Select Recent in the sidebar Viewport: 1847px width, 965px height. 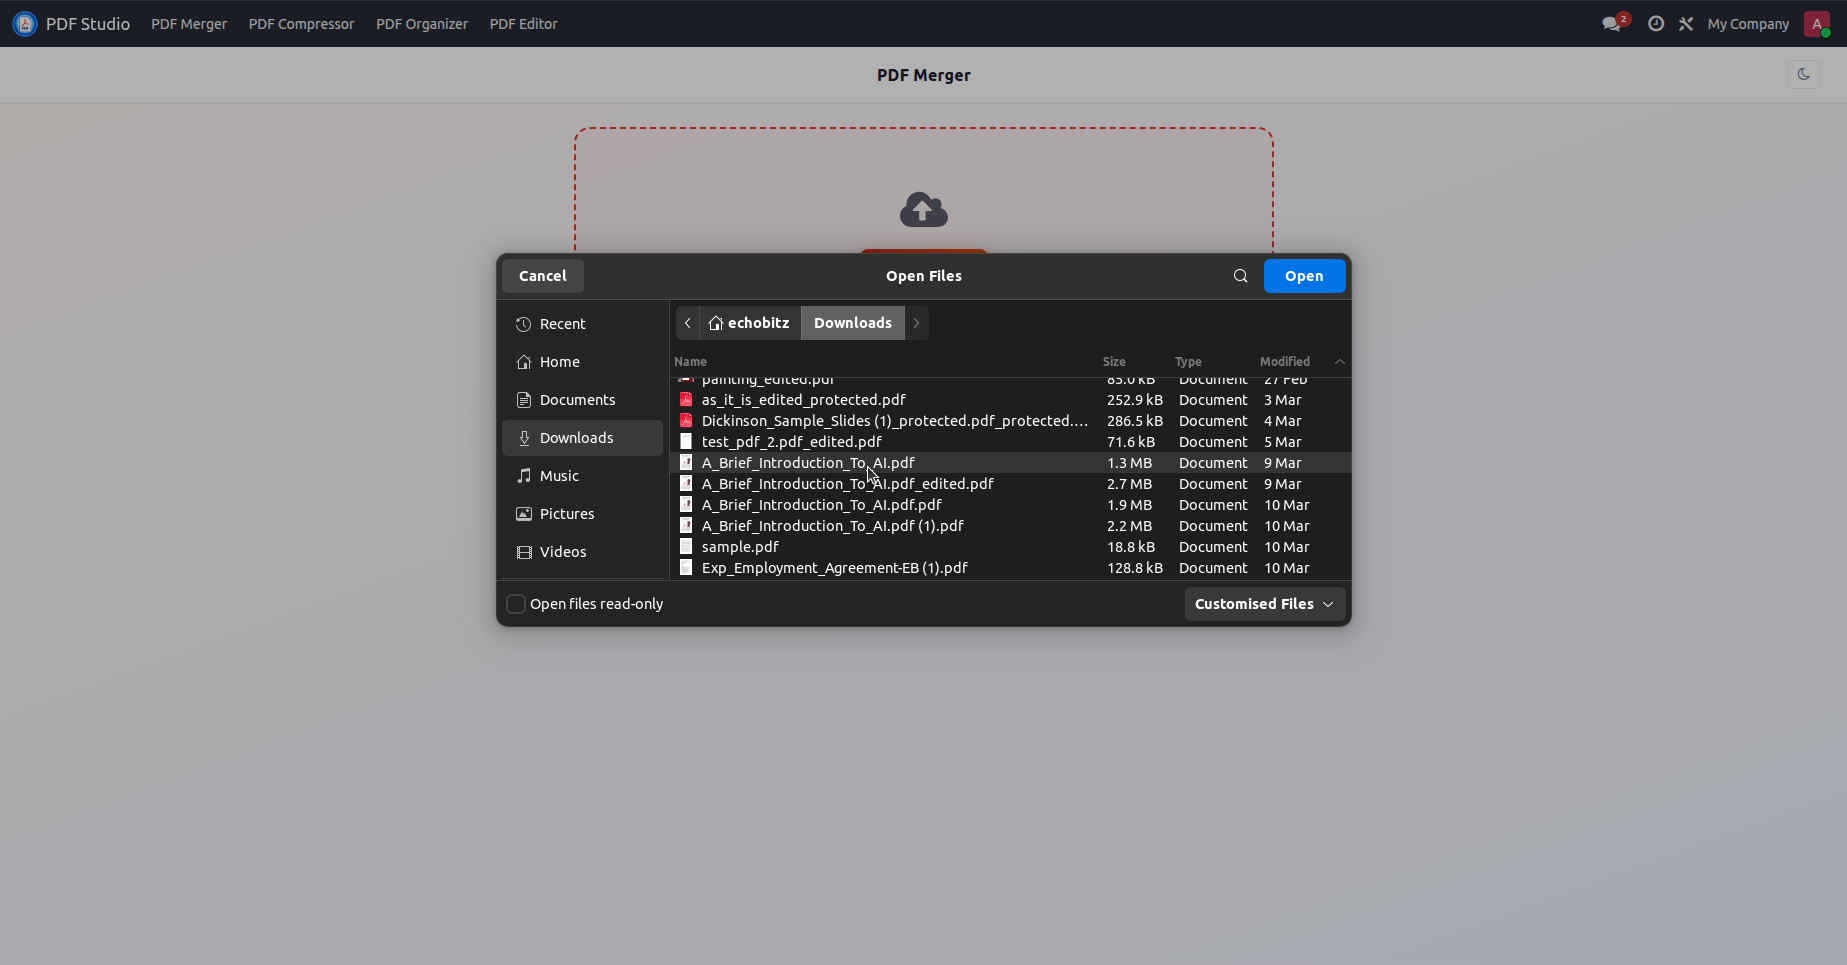(583, 324)
